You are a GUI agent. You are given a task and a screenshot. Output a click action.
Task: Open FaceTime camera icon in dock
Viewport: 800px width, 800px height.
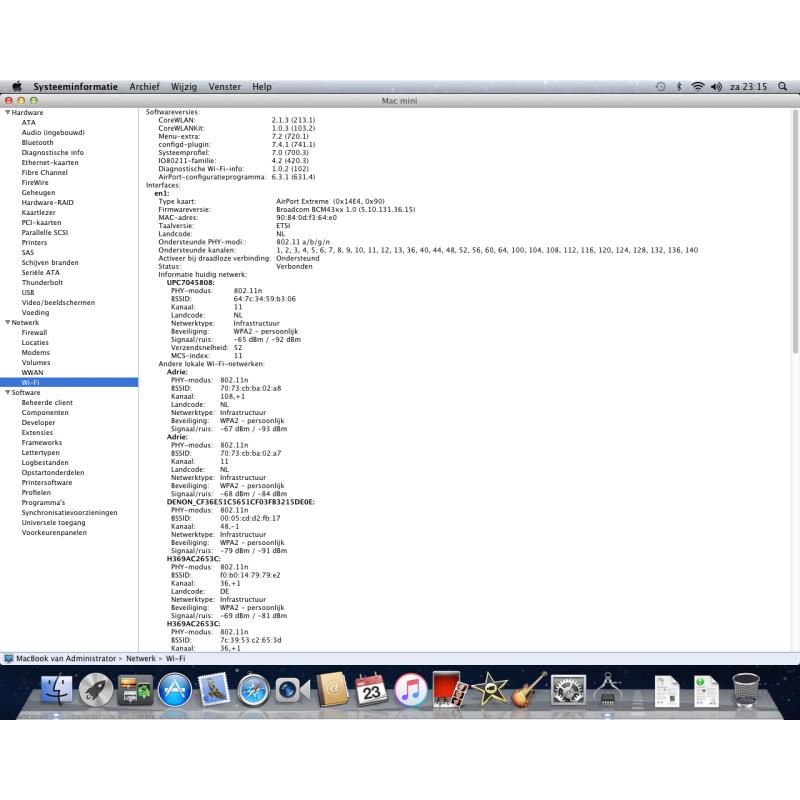tap(292, 690)
